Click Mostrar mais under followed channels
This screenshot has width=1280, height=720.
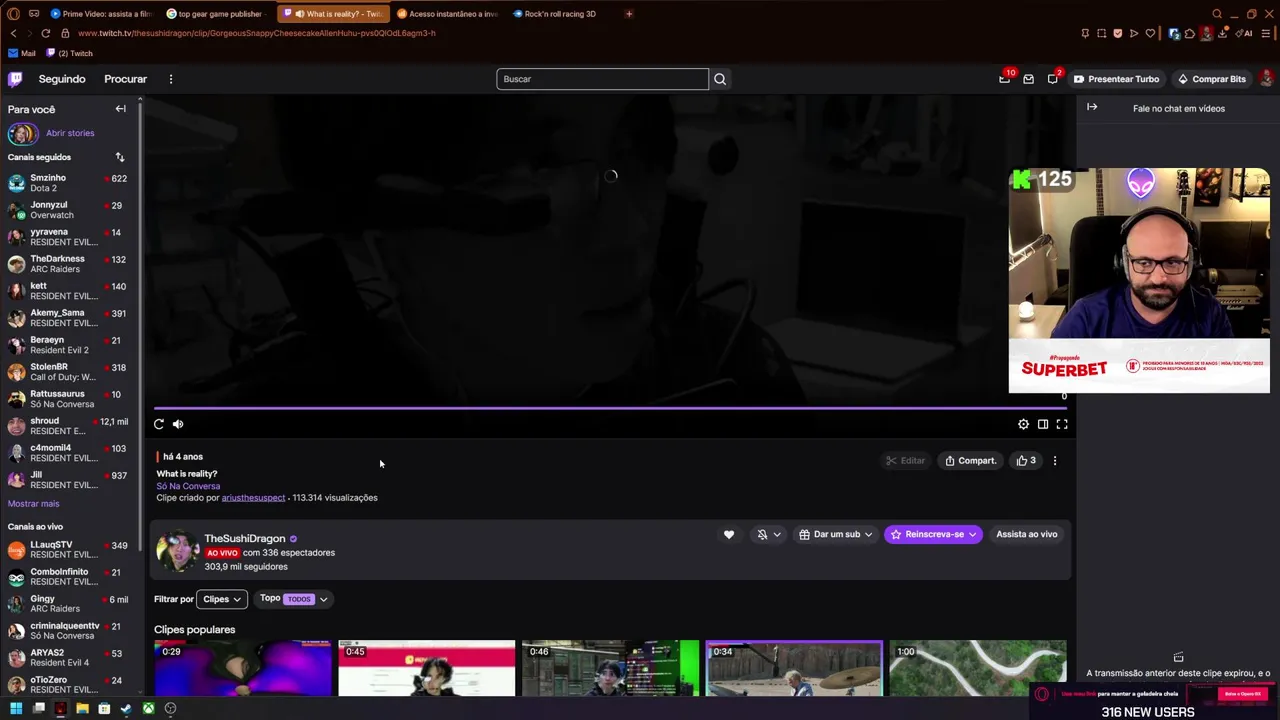point(33,504)
